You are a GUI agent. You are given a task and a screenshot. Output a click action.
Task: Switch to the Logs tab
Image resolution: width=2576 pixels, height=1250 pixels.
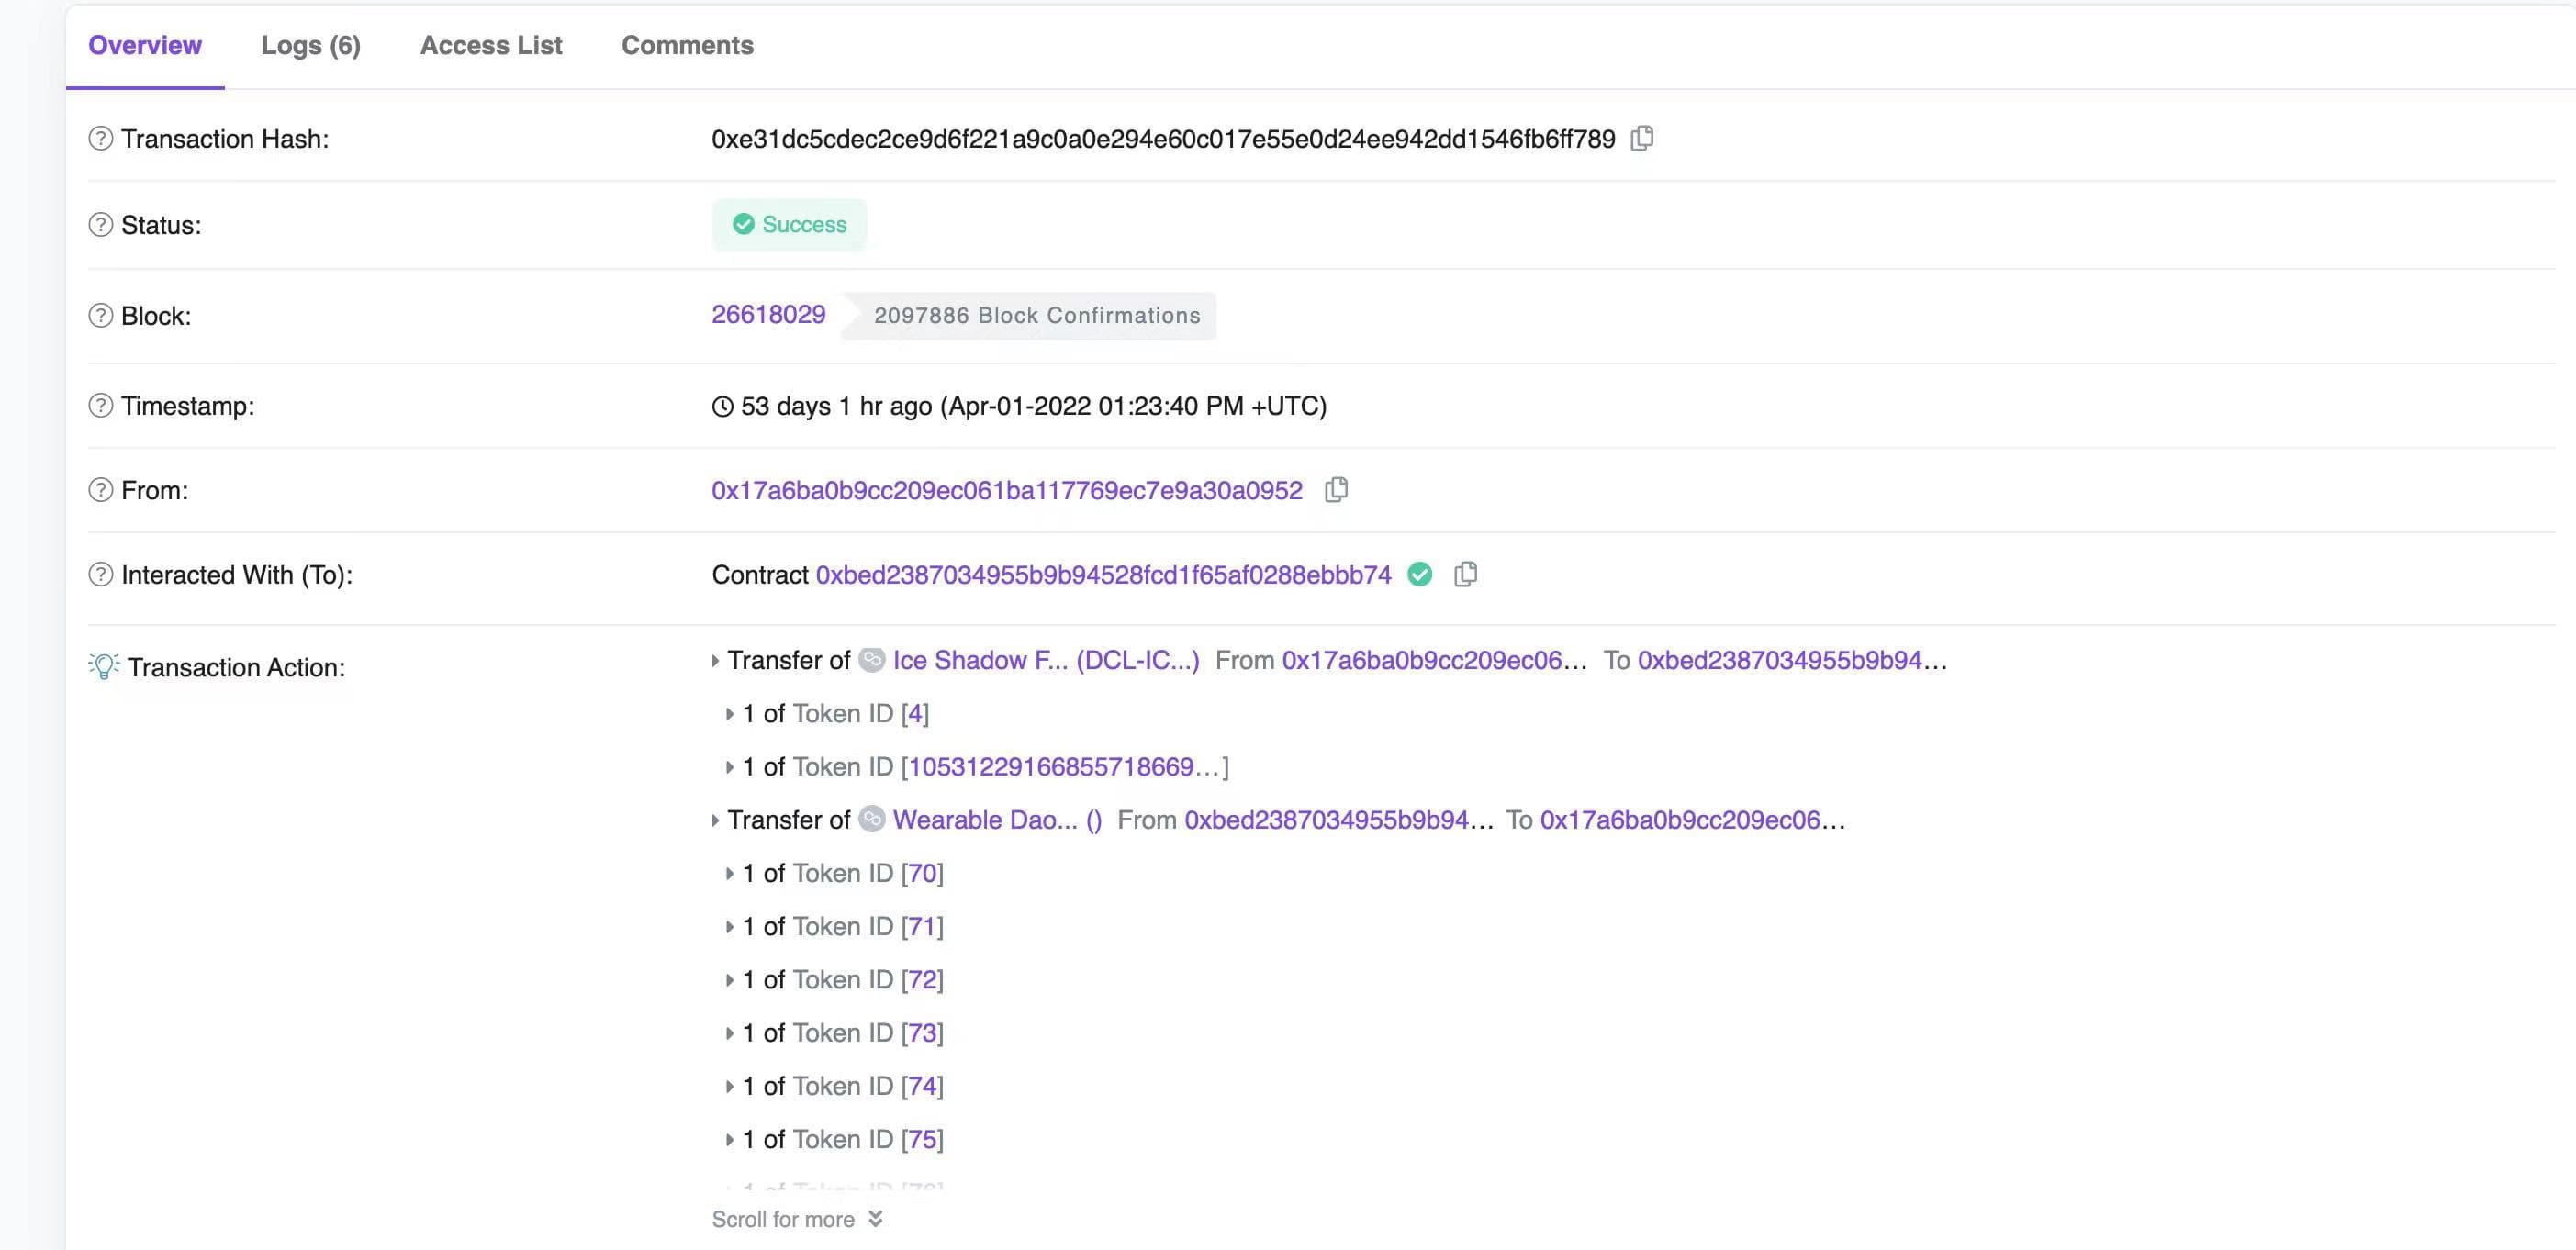pos(310,44)
